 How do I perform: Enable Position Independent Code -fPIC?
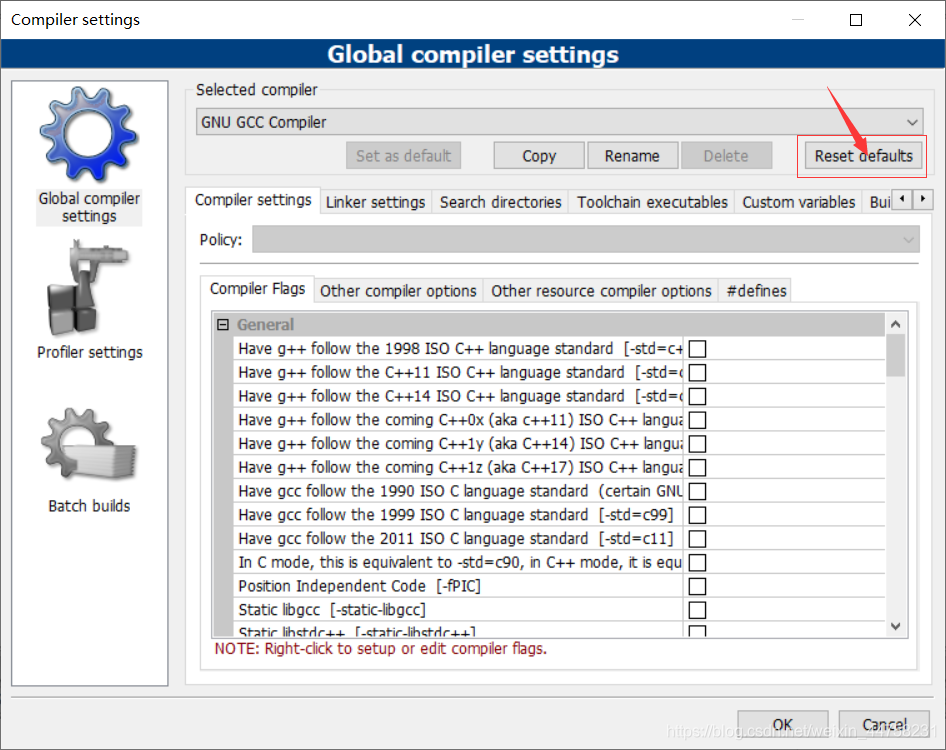(x=697, y=586)
